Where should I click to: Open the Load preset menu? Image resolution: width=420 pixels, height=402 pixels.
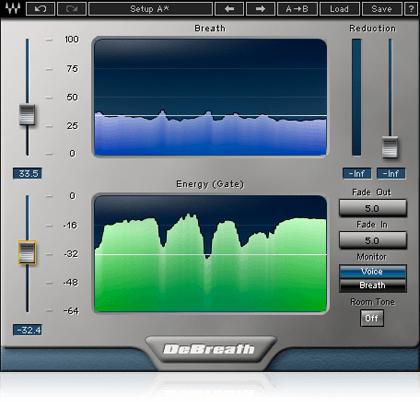(x=339, y=9)
